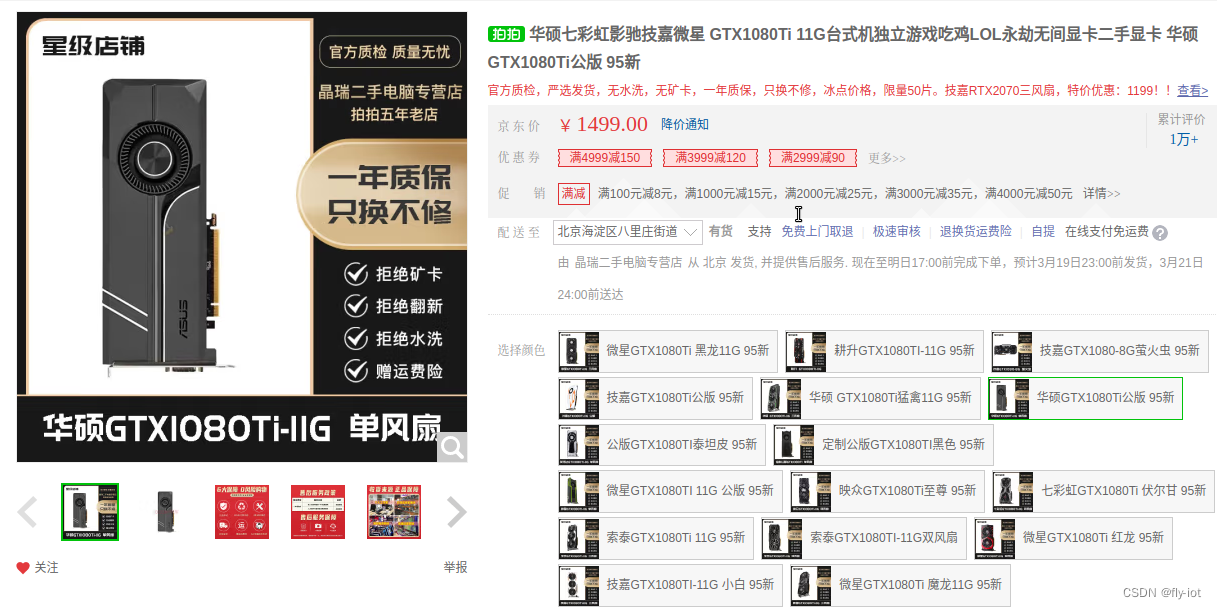Select third thumbnail with red service icons
1217x609 pixels.
click(242, 512)
